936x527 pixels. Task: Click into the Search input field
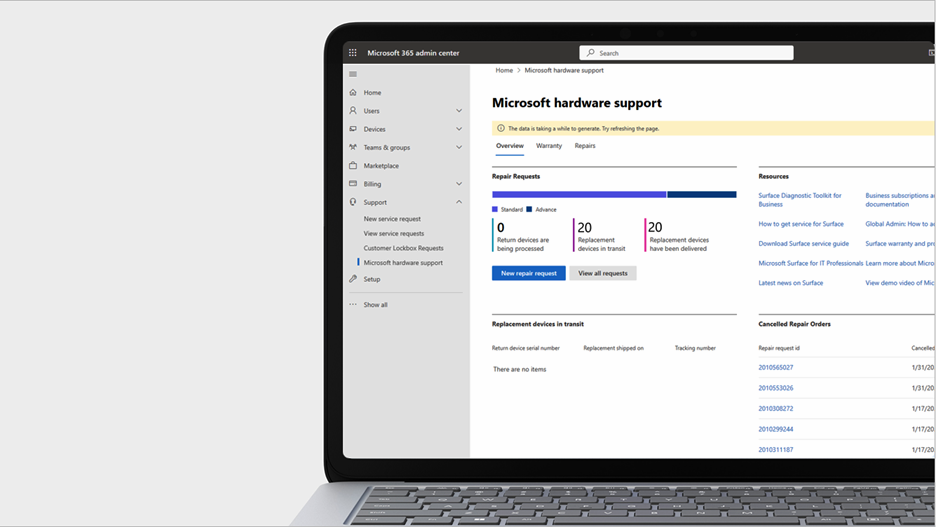pyautogui.click(x=686, y=53)
